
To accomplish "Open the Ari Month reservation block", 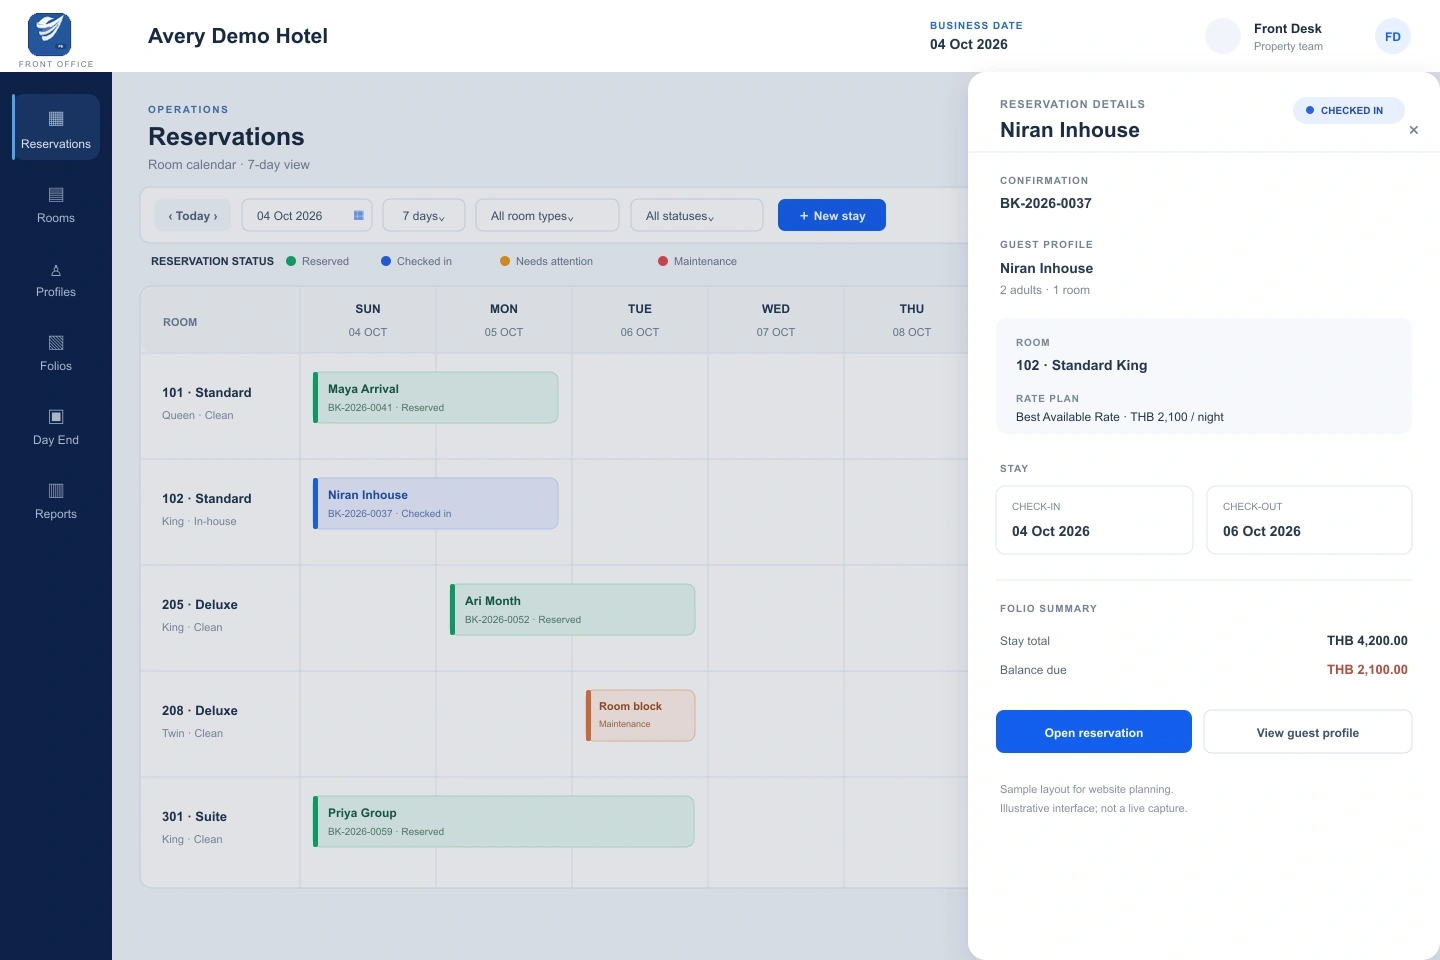I will pos(573,610).
